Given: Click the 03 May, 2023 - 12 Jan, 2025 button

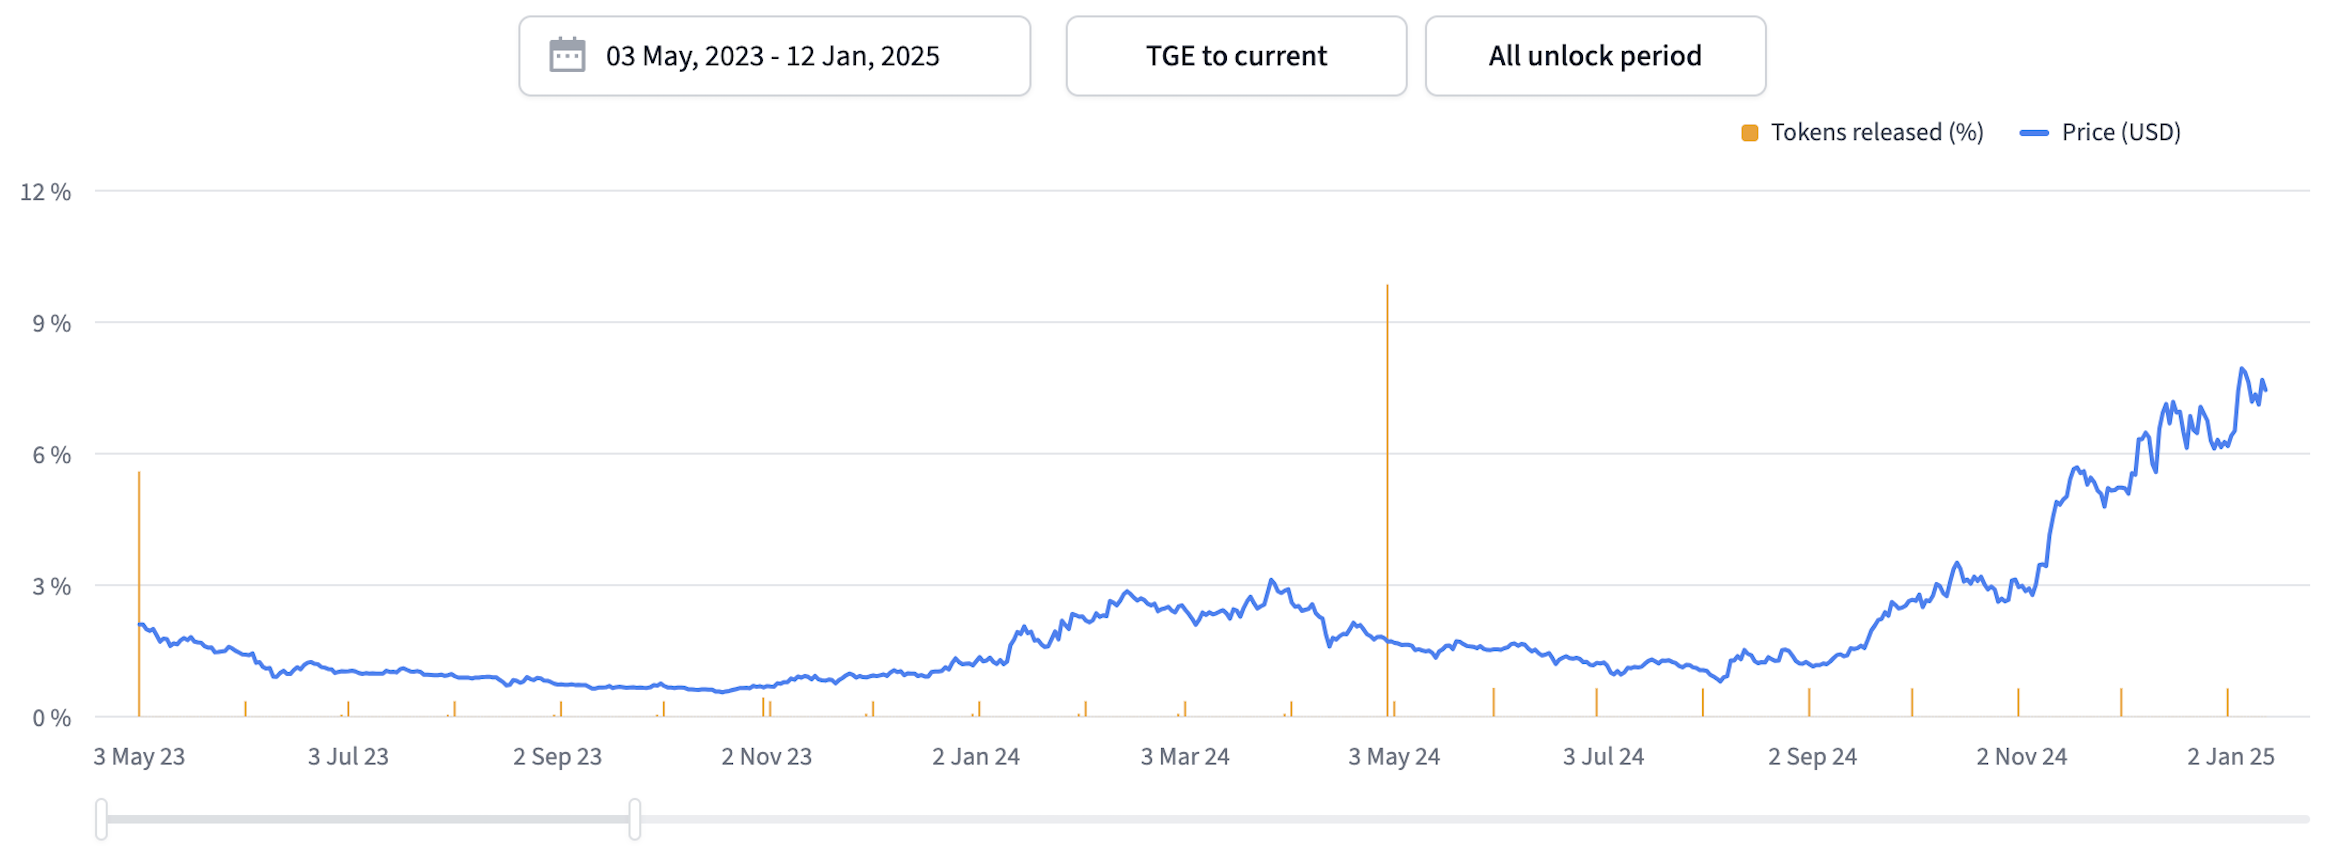Looking at the screenshot, I should (x=775, y=56).
